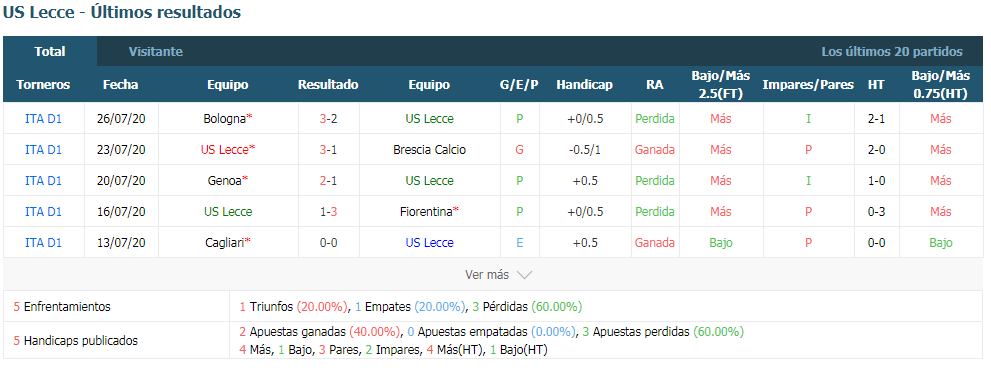Open the 0-0 match result
This screenshot has height=368, width=991.
click(x=328, y=243)
